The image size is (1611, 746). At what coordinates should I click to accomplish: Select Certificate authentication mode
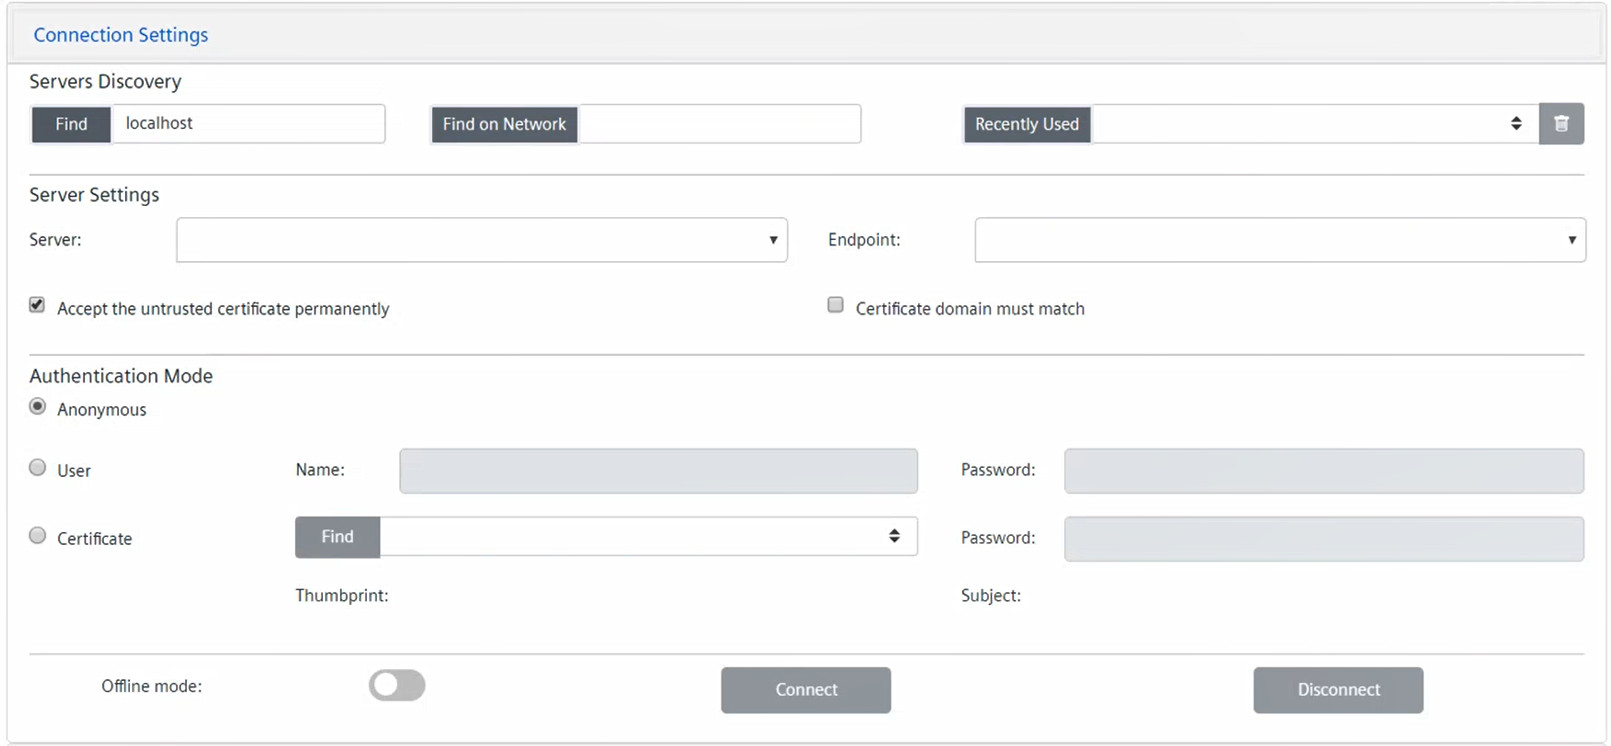38,536
